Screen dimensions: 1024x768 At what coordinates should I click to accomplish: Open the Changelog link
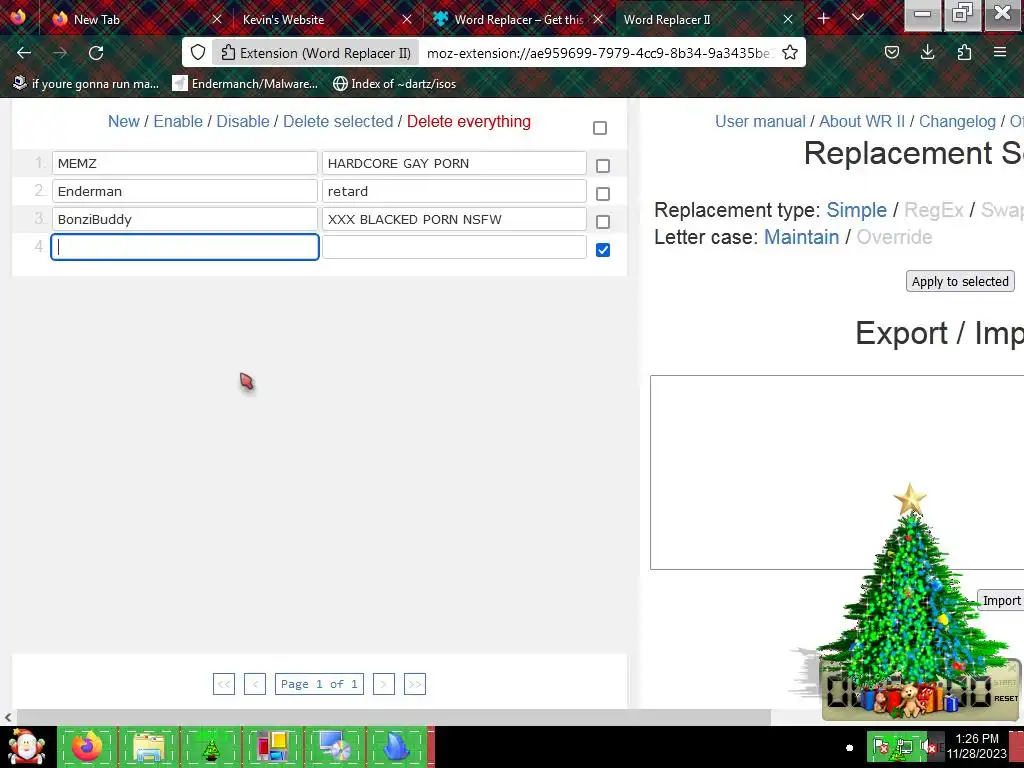pyautogui.click(x=957, y=121)
